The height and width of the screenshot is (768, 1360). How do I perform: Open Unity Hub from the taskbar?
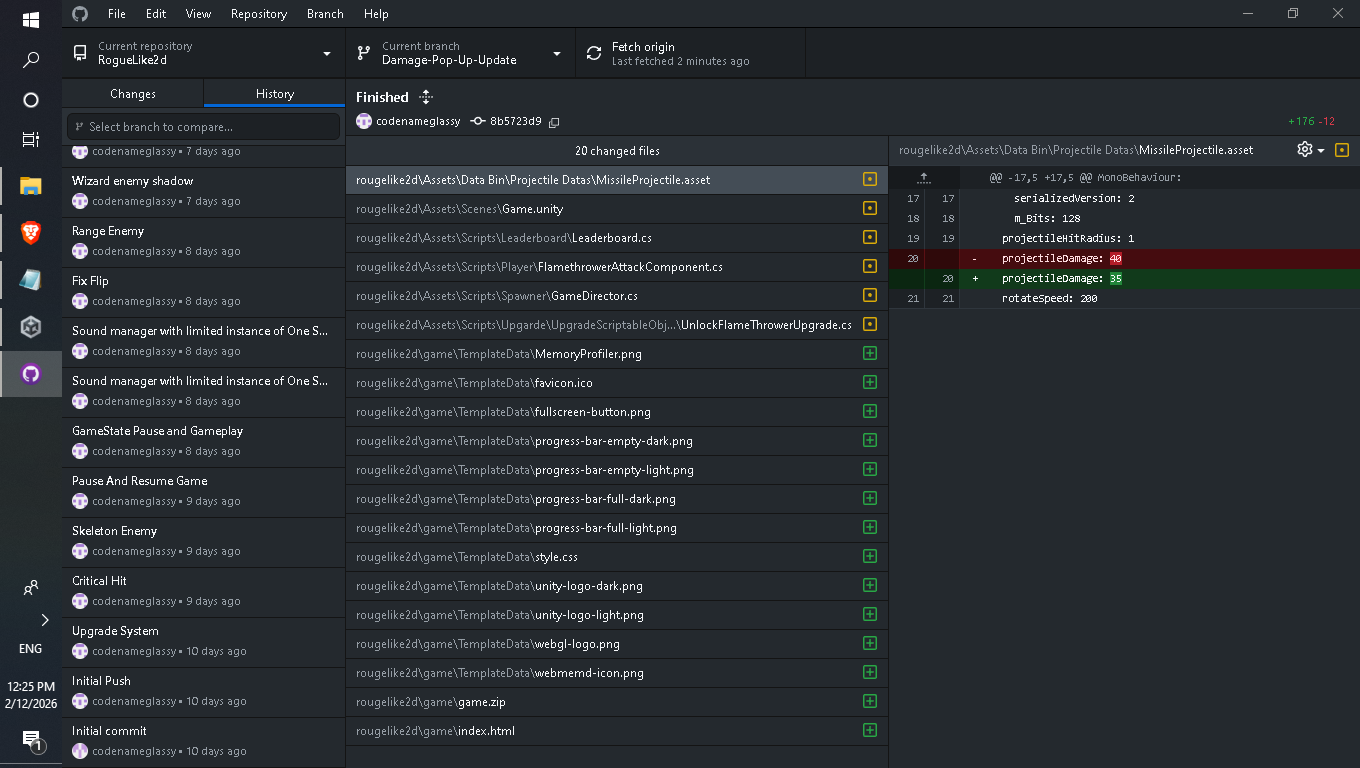coord(31,326)
